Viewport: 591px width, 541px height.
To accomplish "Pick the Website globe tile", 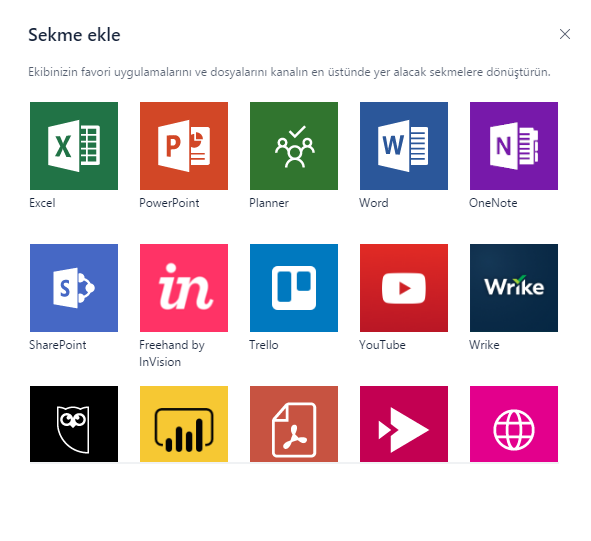I will click(514, 424).
